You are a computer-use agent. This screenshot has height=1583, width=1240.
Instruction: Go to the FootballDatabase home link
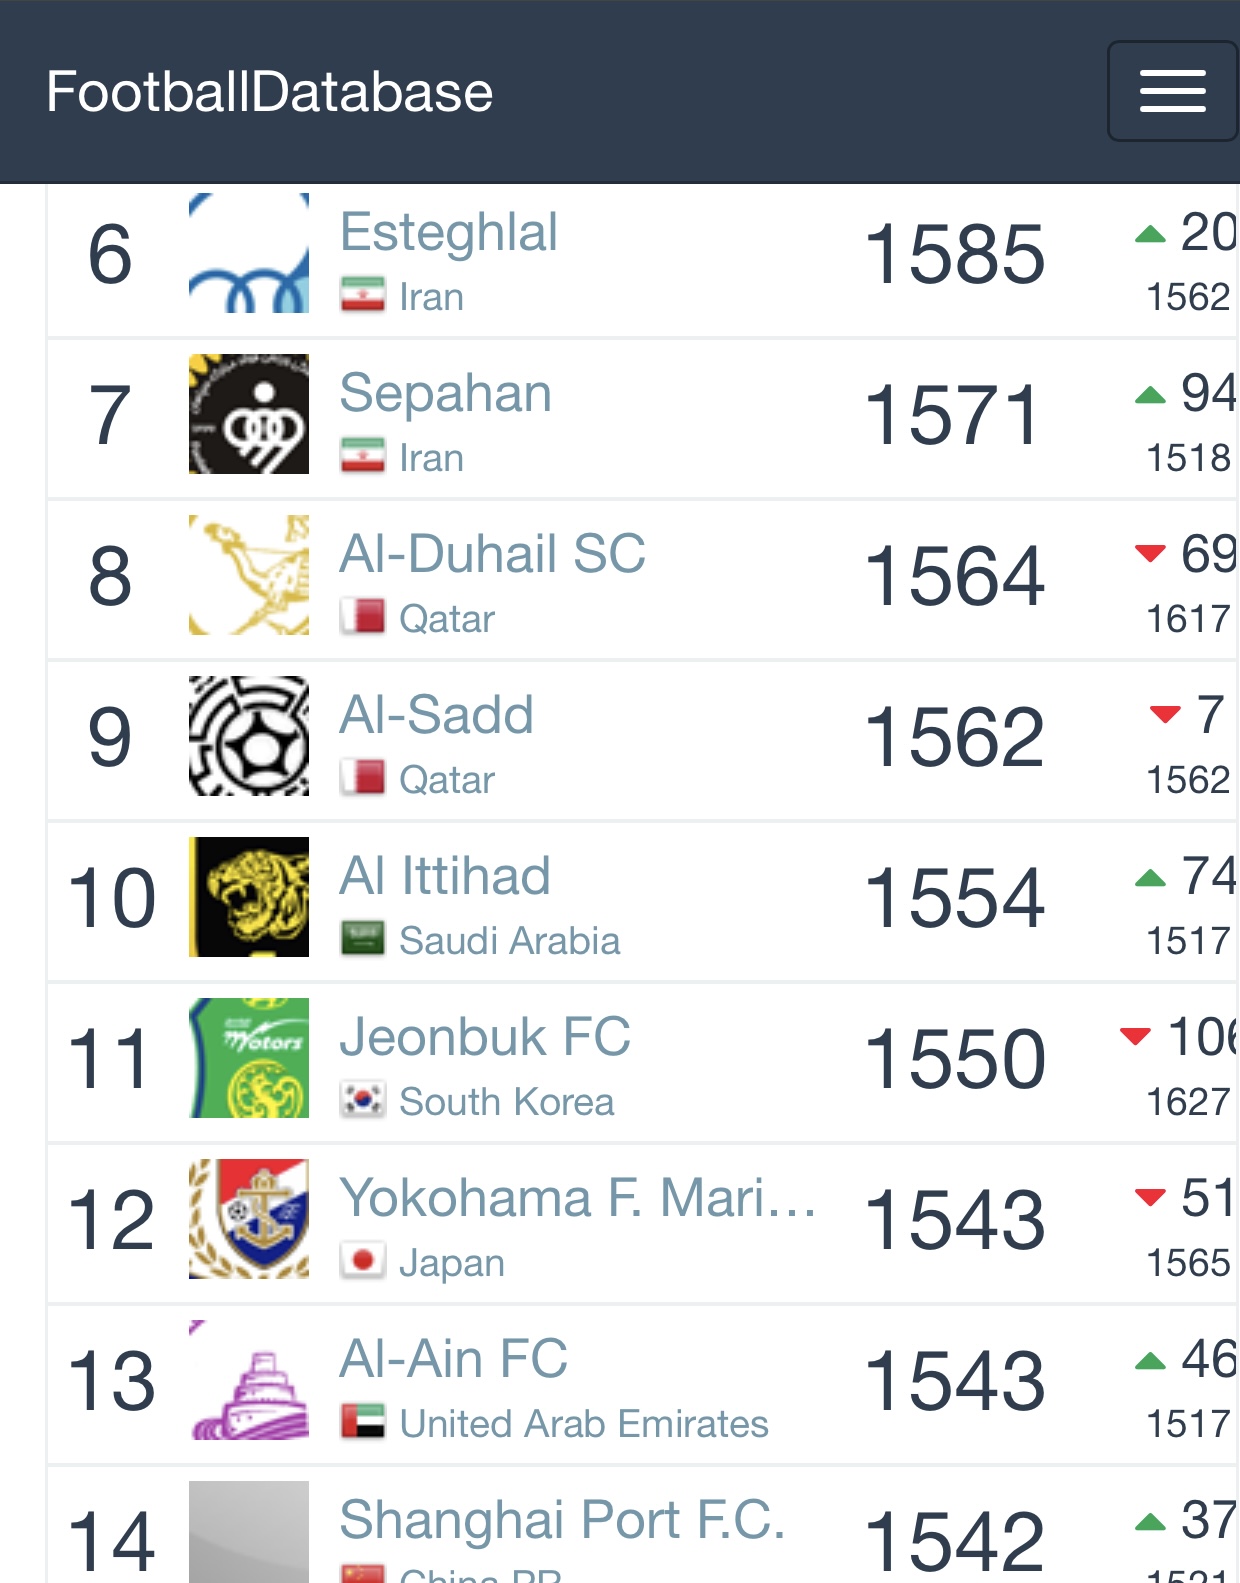tap(269, 92)
